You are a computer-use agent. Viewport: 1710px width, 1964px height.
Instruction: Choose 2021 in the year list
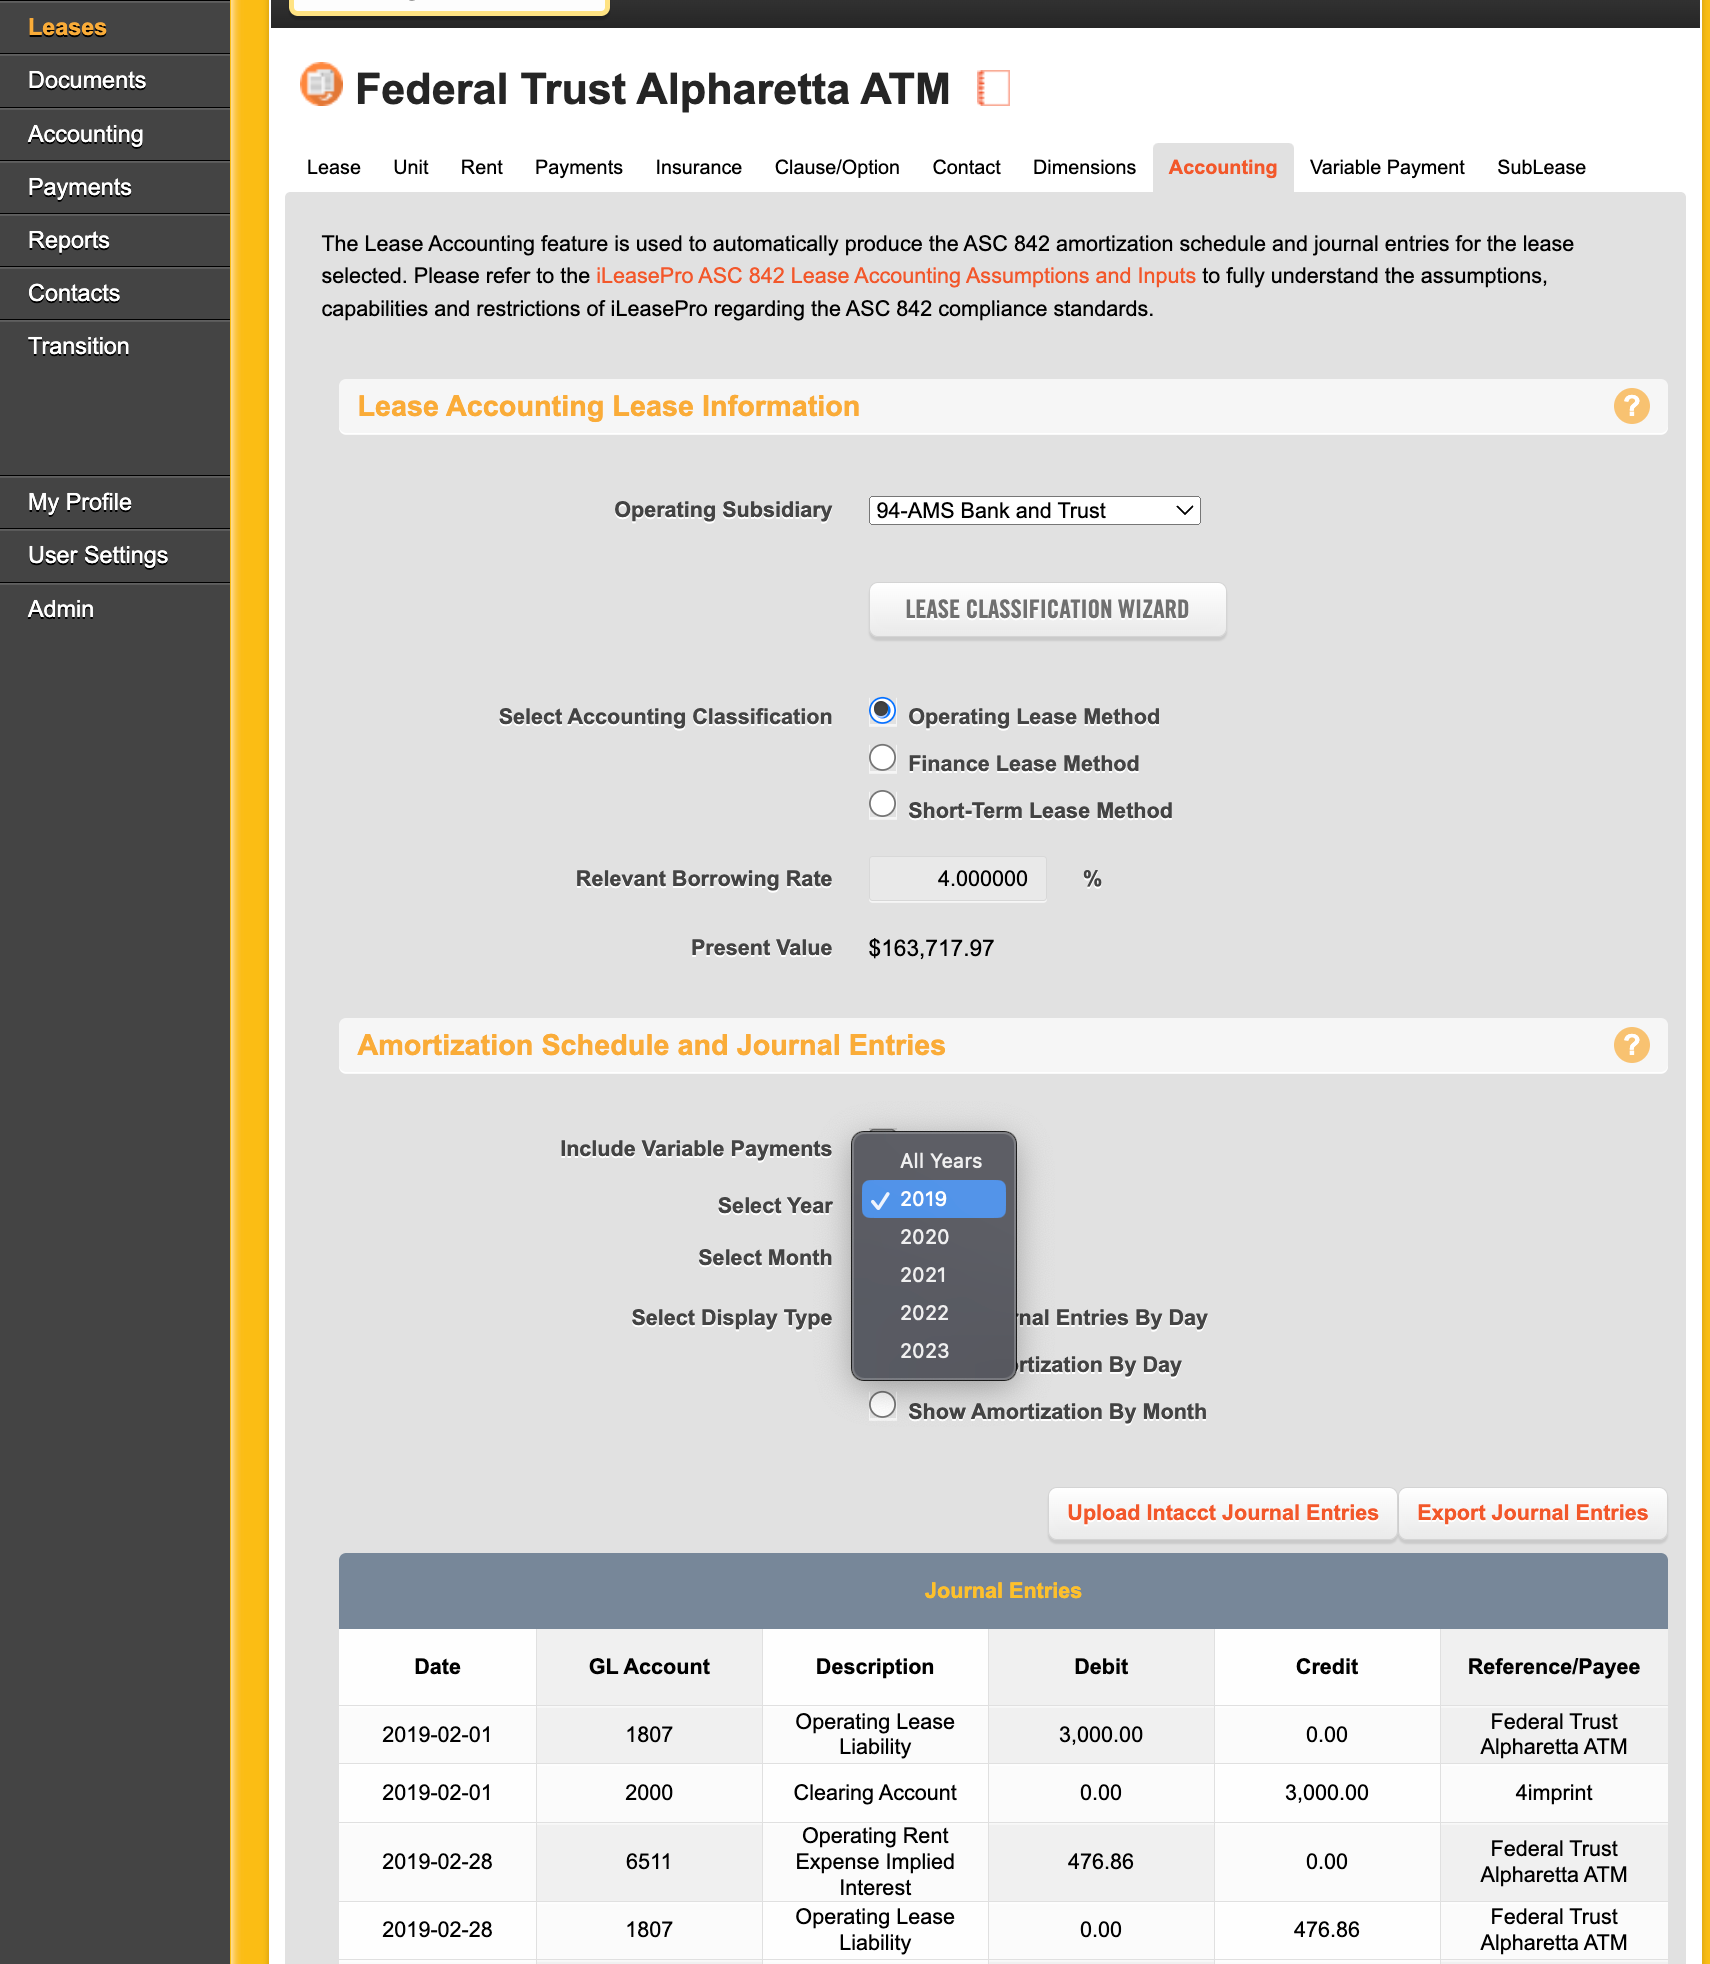934,1275
